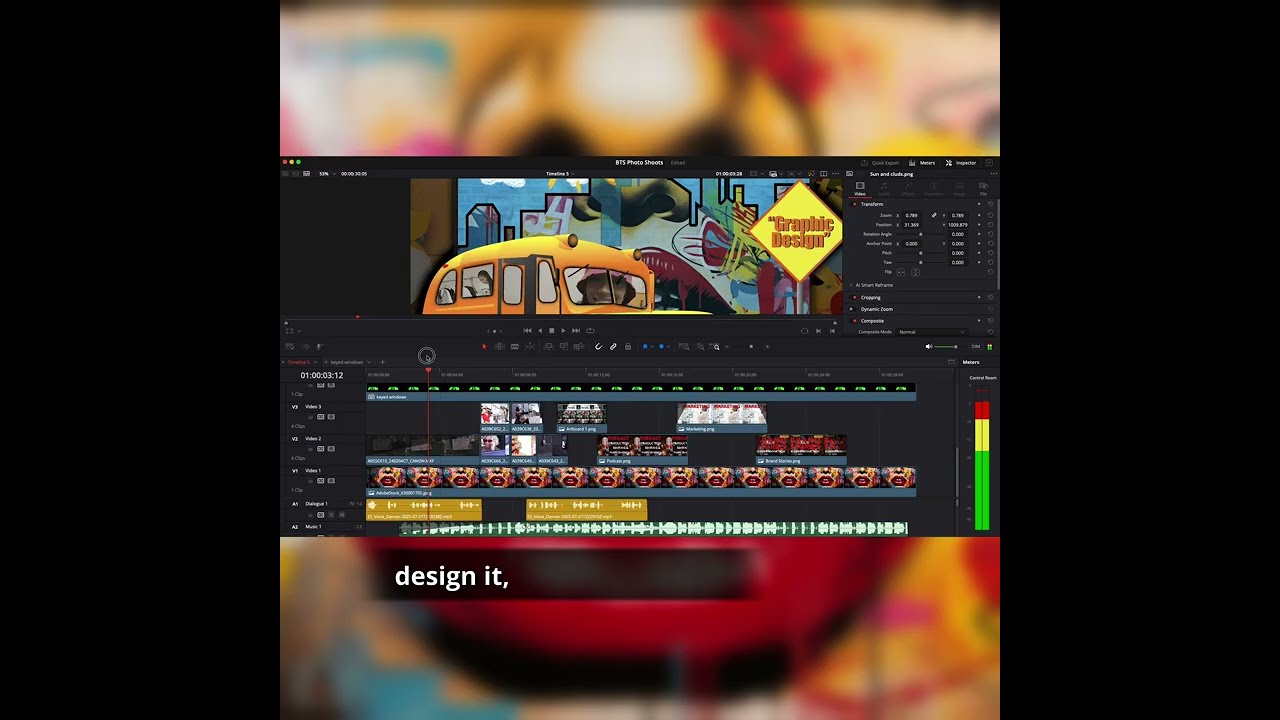Click the Video 3 track name label
The image size is (1280, 720).
pos(313,407)
